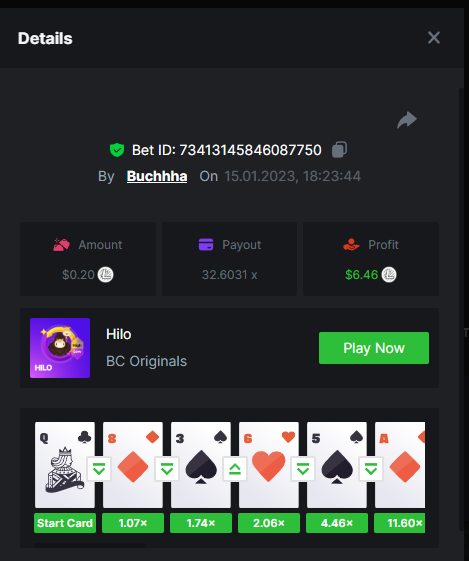Click the red Profit hand icon
Screen dimensions: 469x561
351,245
